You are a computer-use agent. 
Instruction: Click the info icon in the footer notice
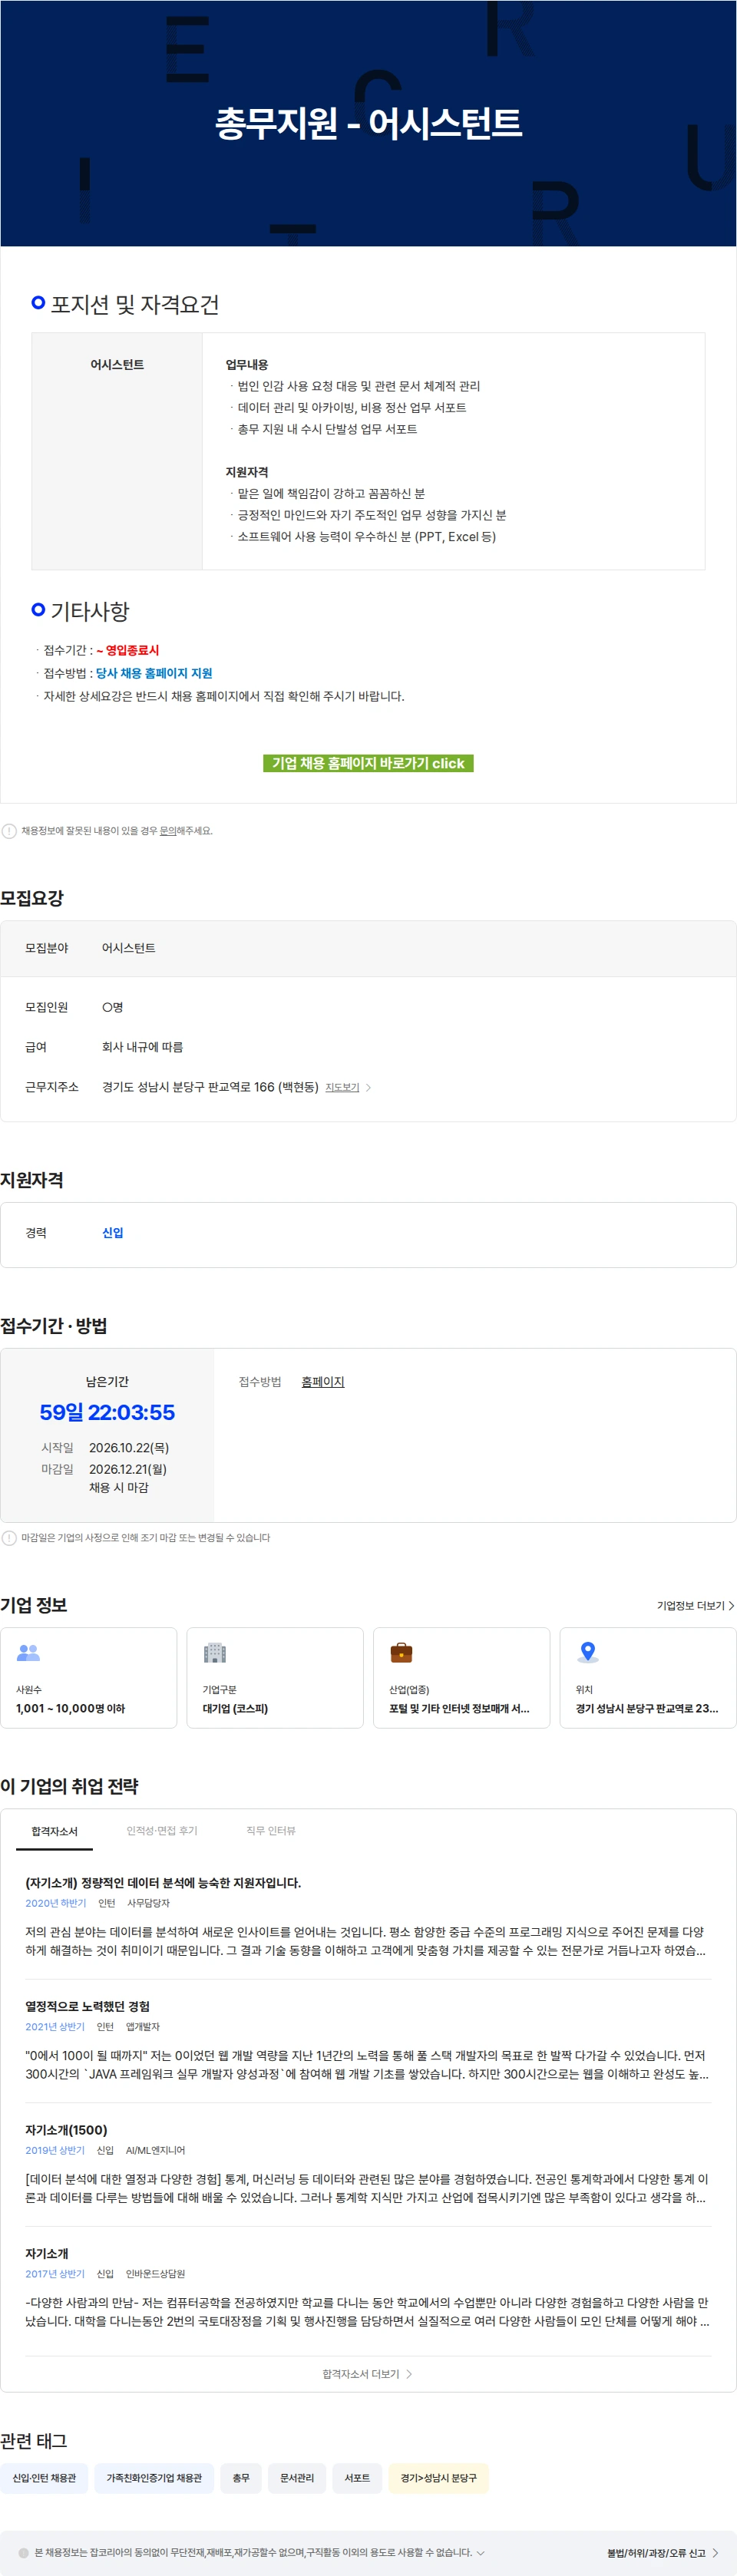coord(23,2552)
